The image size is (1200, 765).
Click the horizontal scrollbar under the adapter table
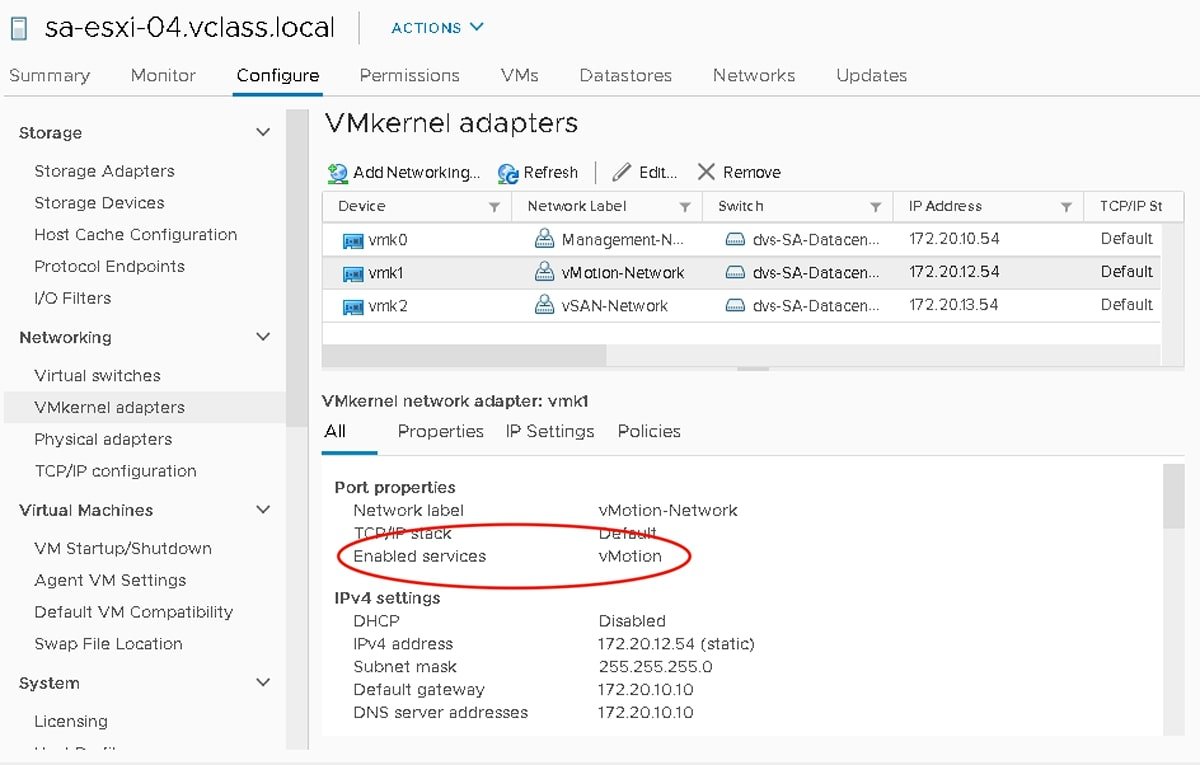[464, 355]
